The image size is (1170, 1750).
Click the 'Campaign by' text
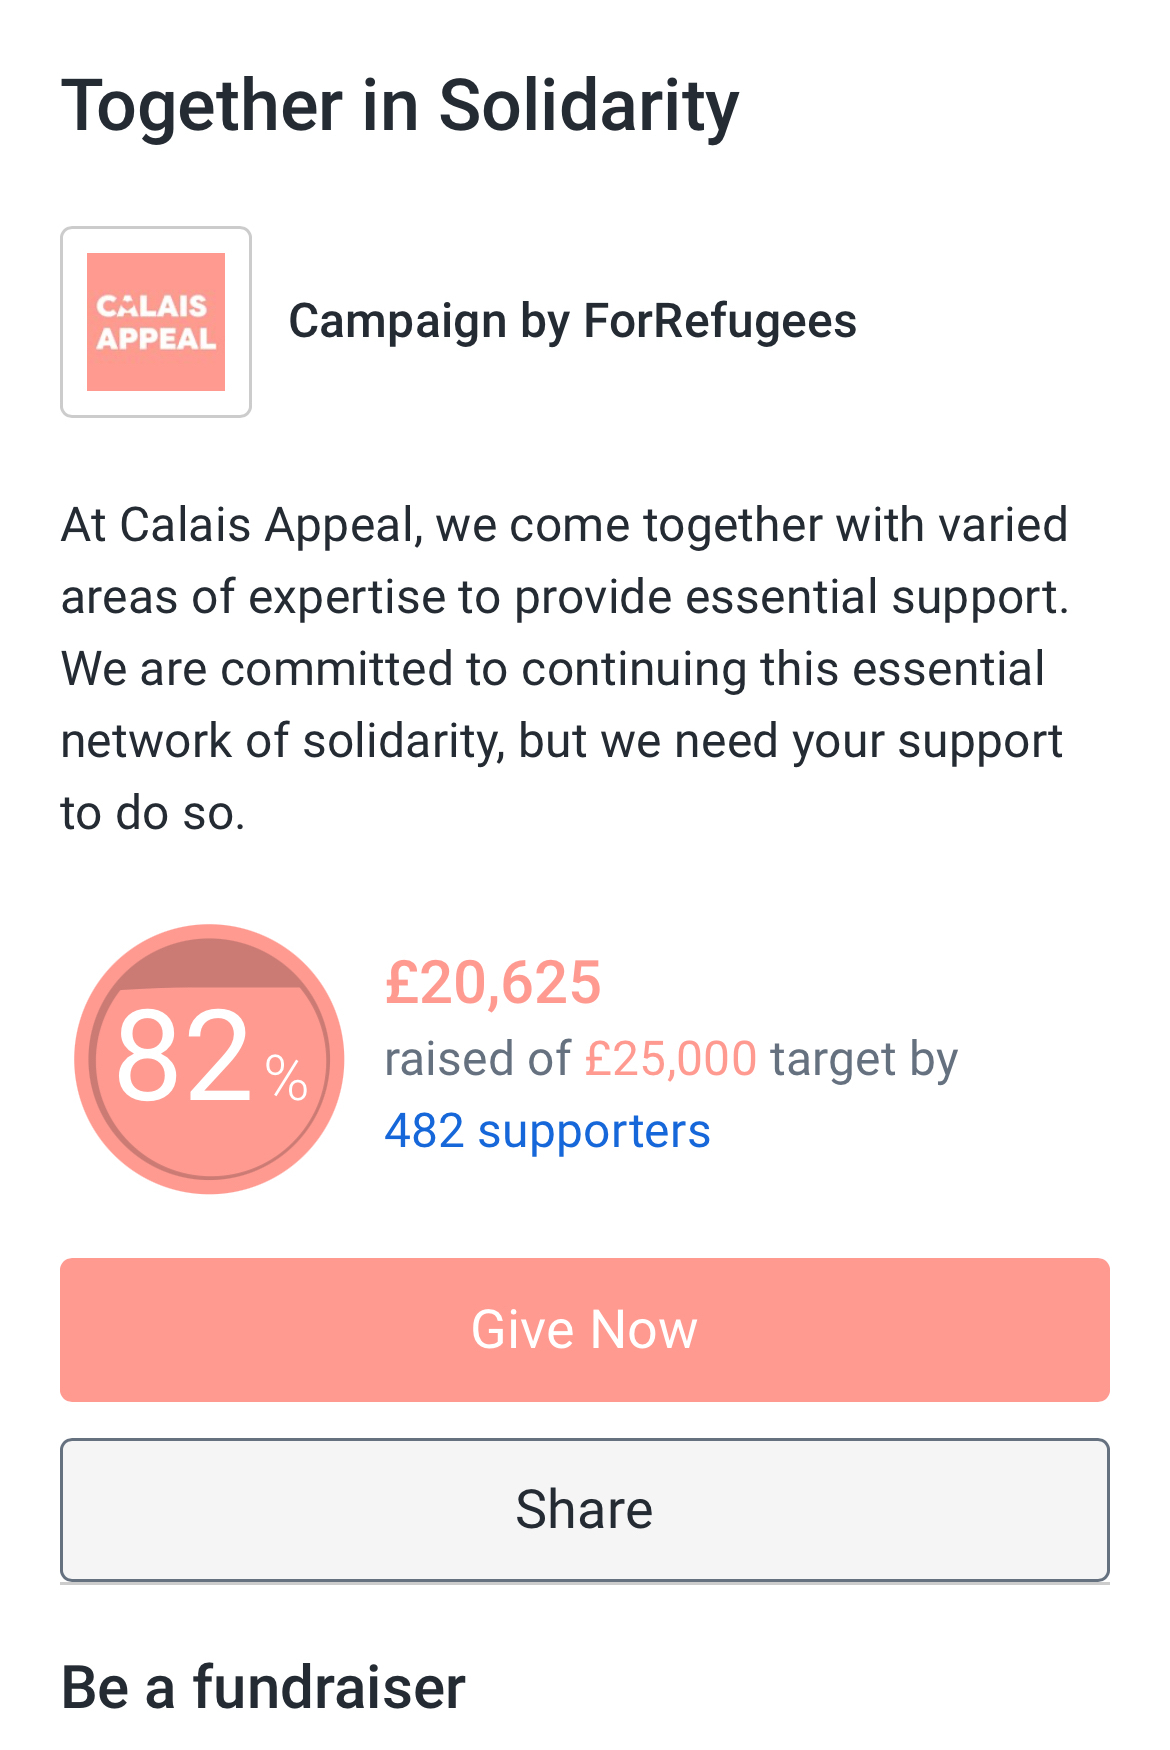point(398,322)
